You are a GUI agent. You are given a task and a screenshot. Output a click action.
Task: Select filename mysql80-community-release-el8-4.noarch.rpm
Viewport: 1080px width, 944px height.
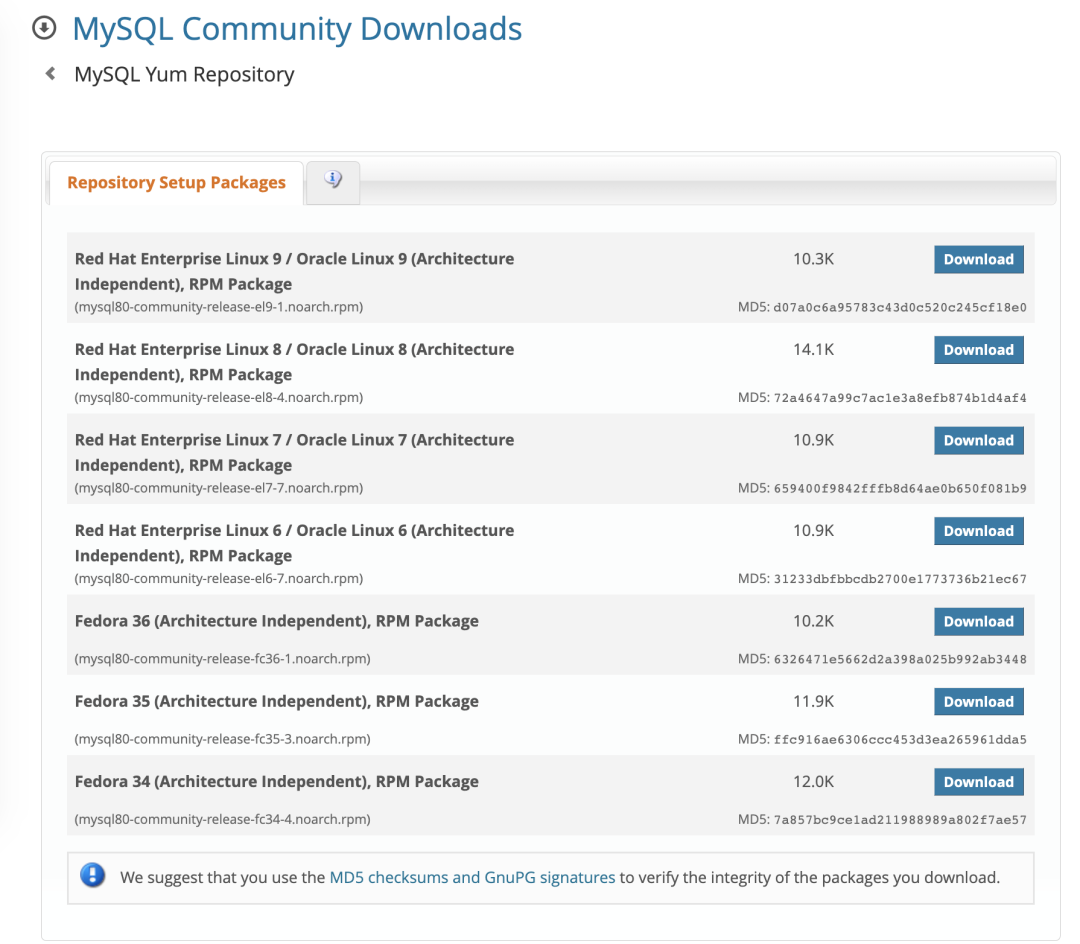pos(219,397)
